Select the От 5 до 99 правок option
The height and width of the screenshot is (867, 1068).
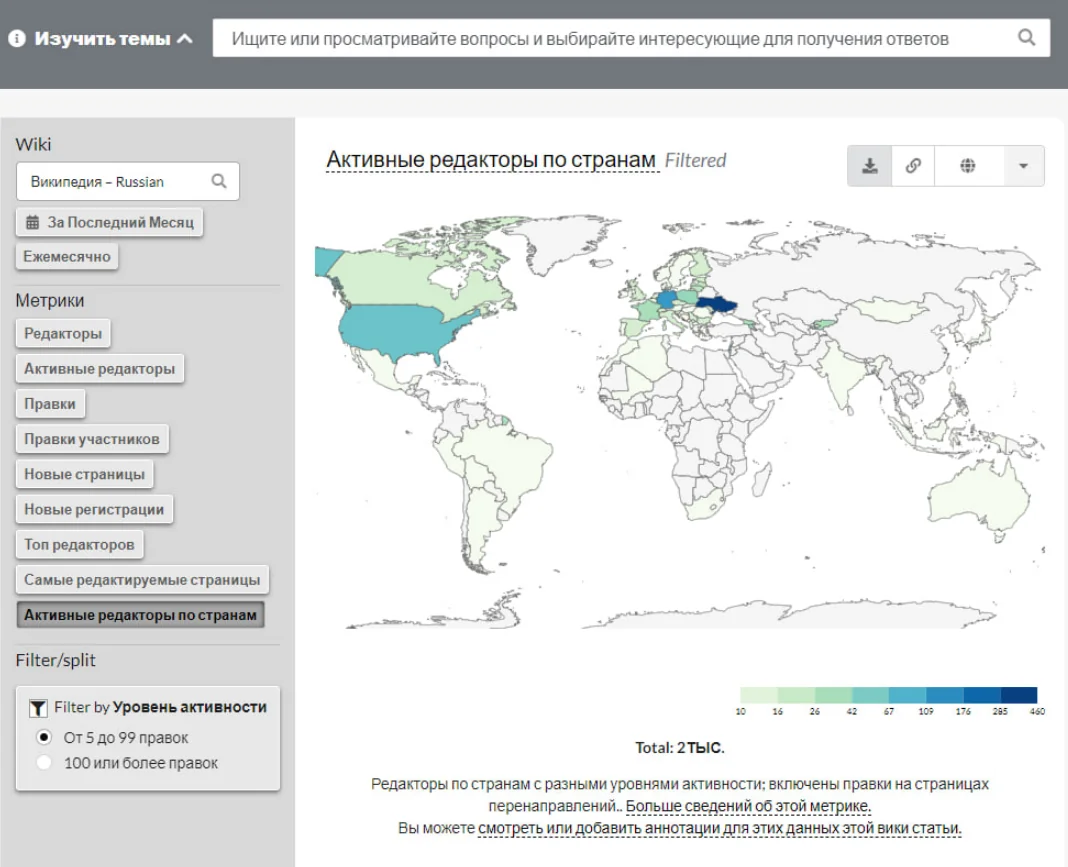pyautogui.click(x=43, y=738)
